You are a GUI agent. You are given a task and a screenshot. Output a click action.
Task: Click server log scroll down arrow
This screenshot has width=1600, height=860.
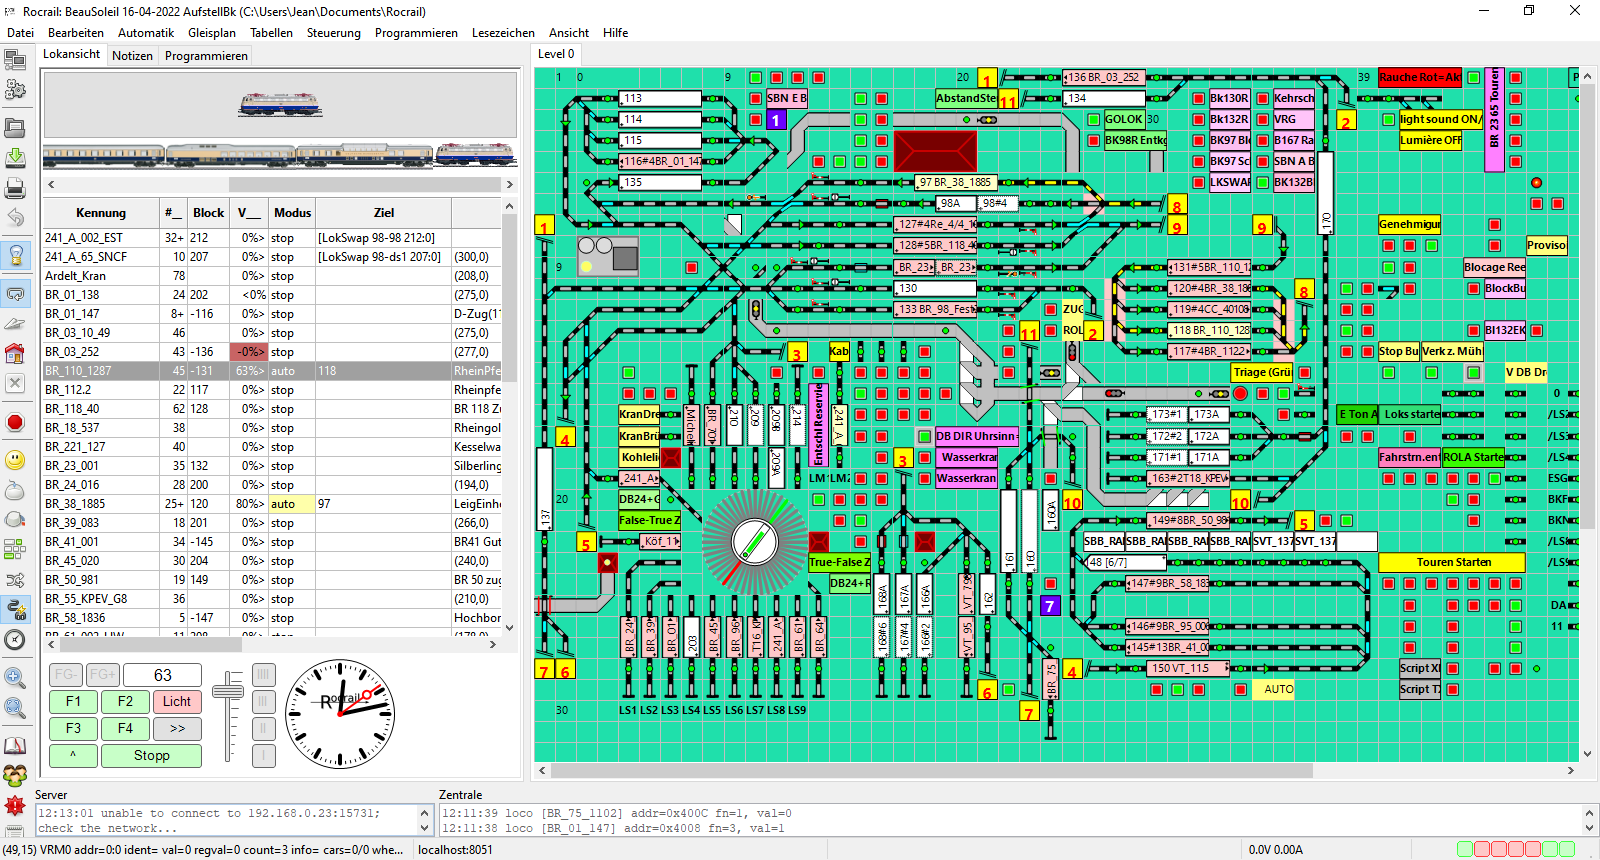424,828
